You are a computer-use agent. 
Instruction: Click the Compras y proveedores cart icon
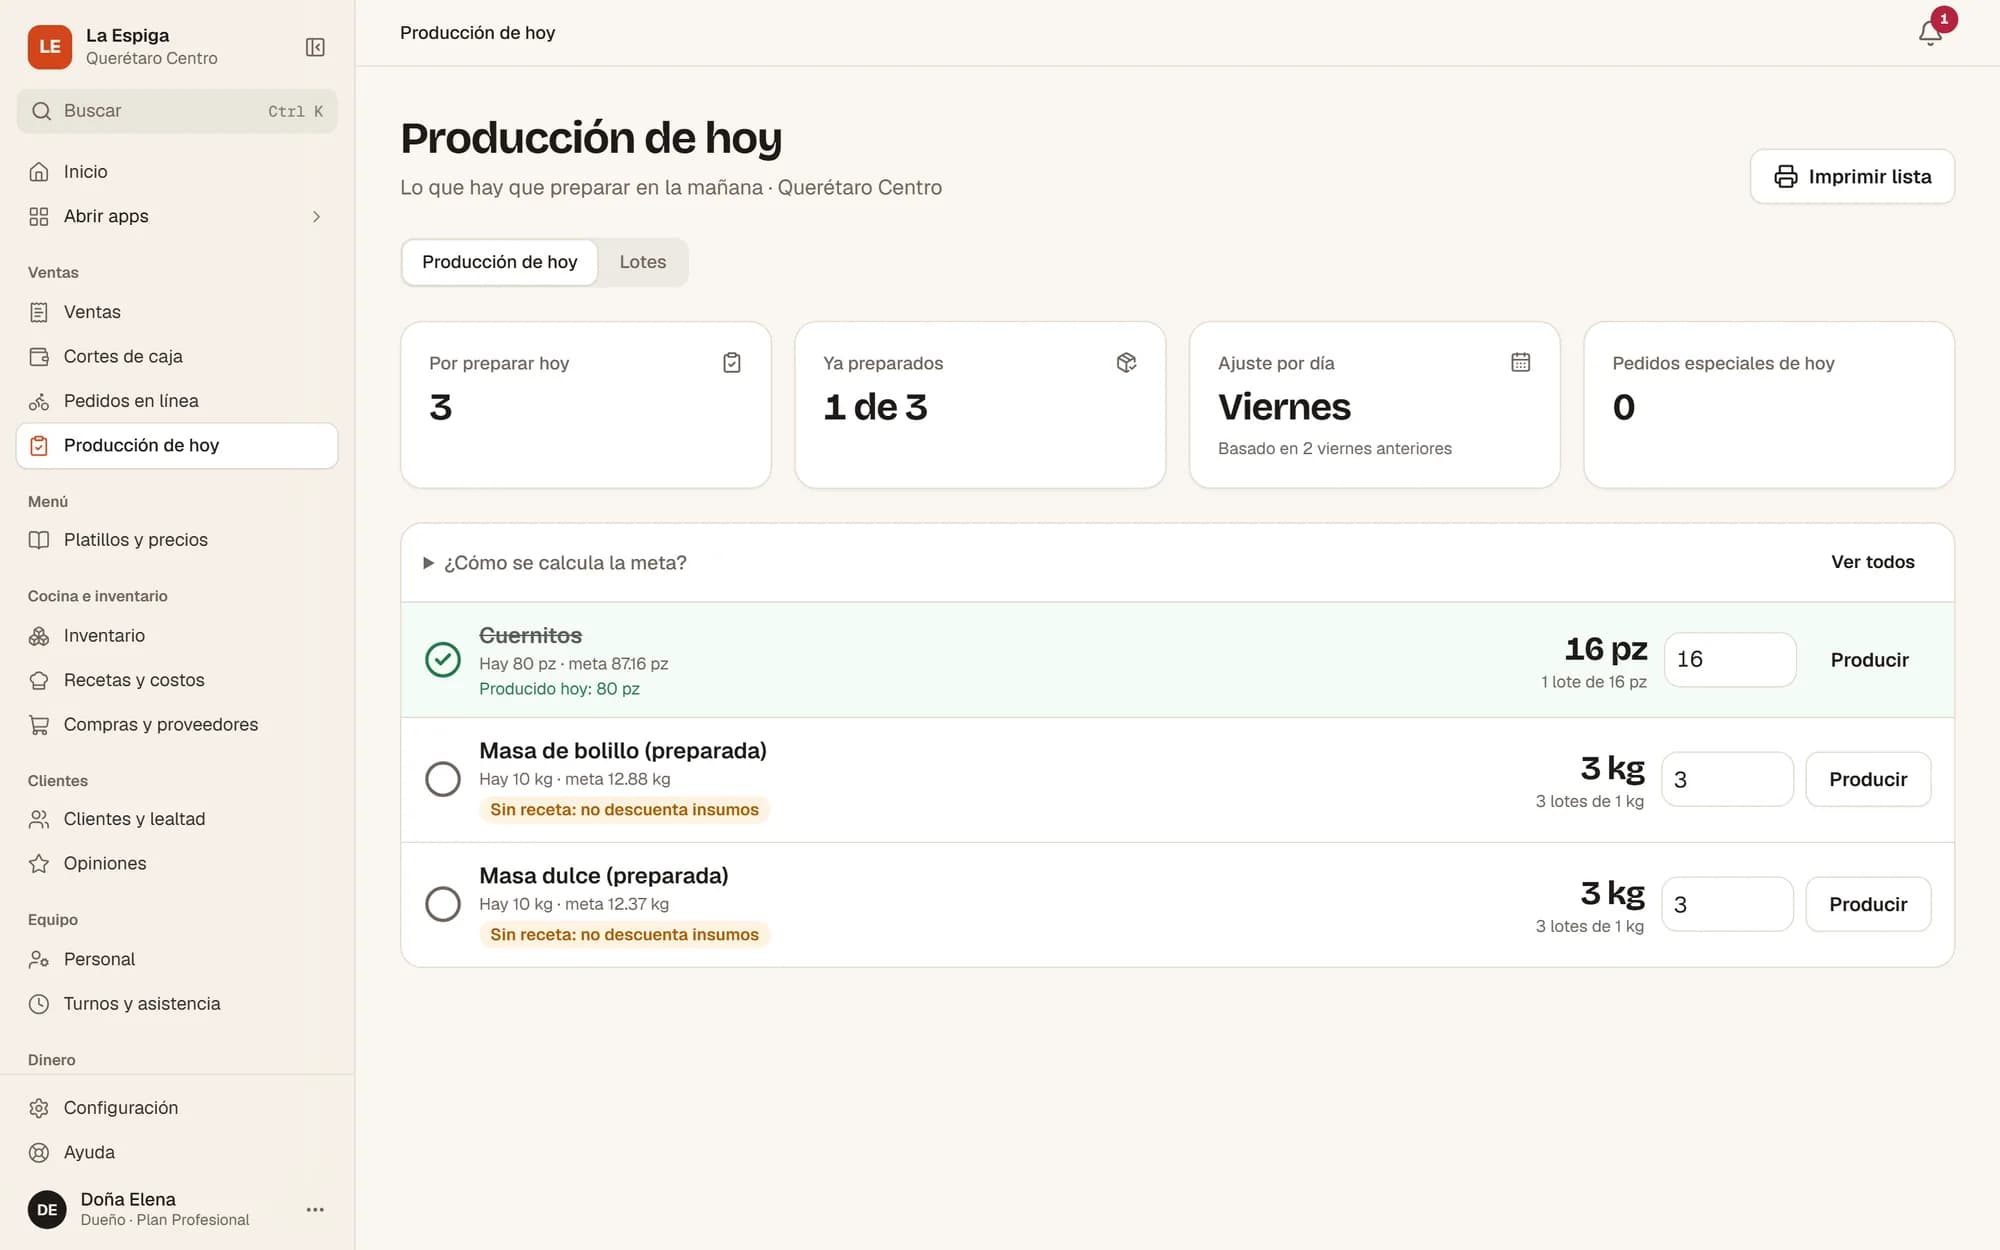[x=39, y=725]
